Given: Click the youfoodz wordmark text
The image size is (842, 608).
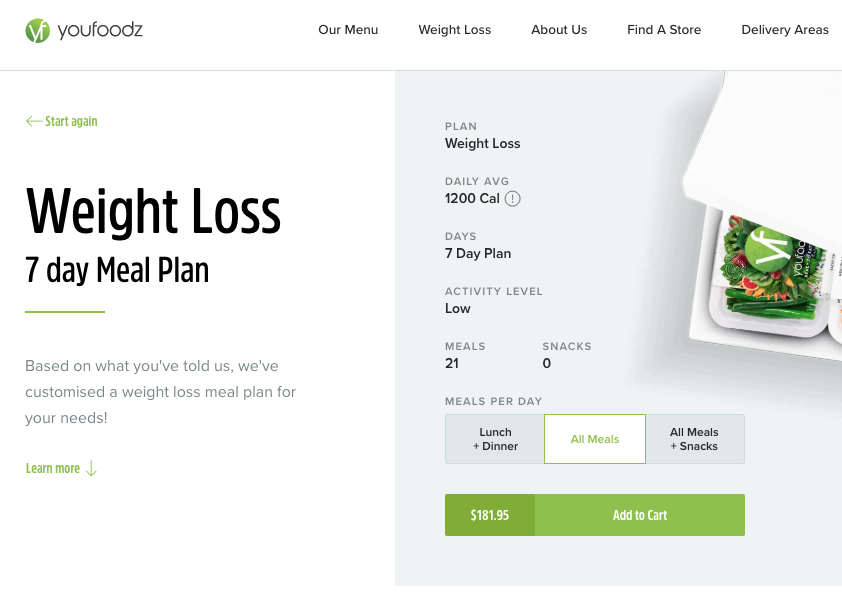Looking at the screenshot, I should point(100,31).
